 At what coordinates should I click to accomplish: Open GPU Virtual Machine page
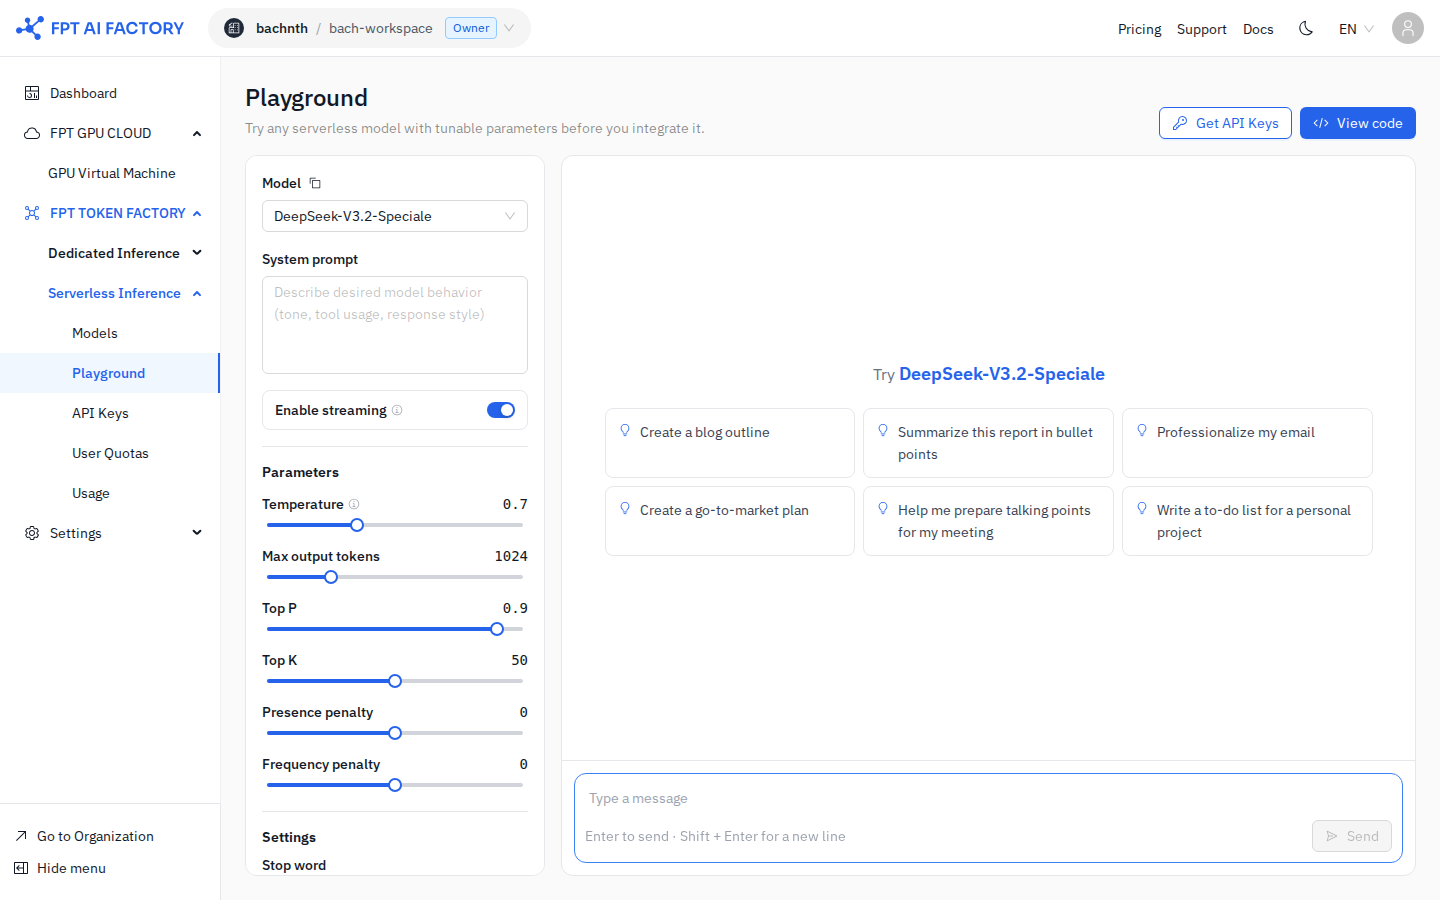(110, 173)
